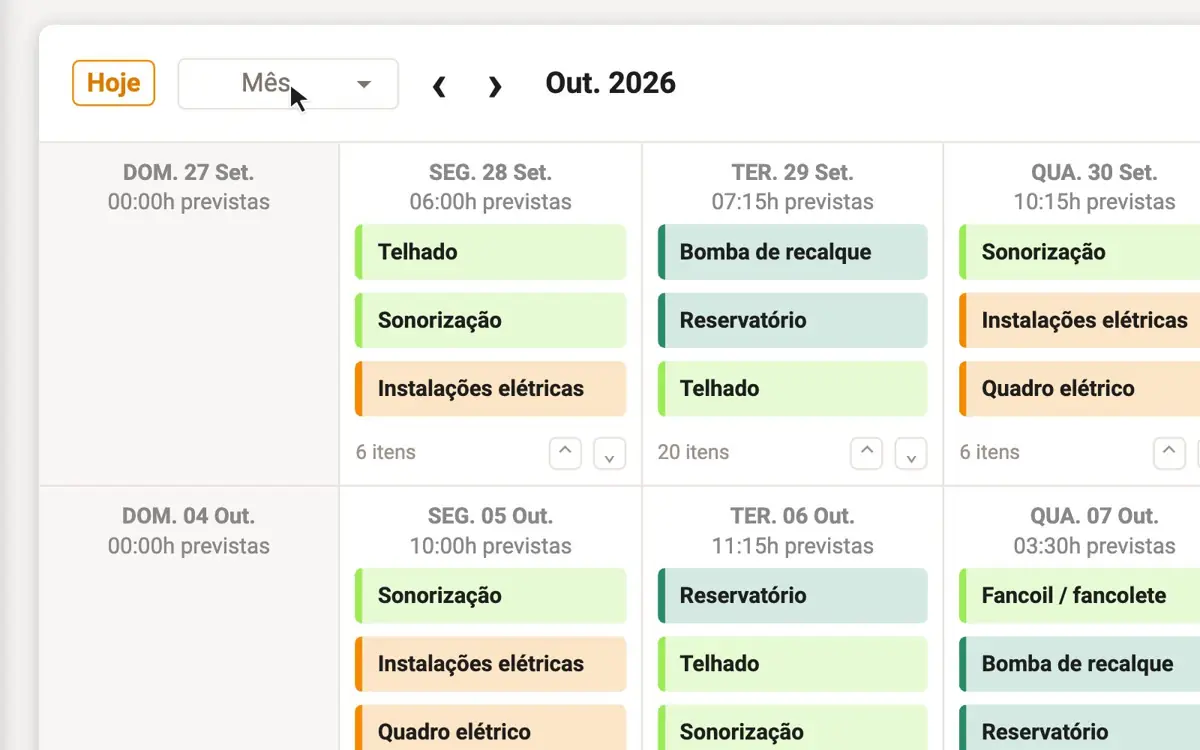Open Telhado item on TER. 29 Set.
Image resolution: width=1200 pixels, height=750 pixels.
[792, 389]
